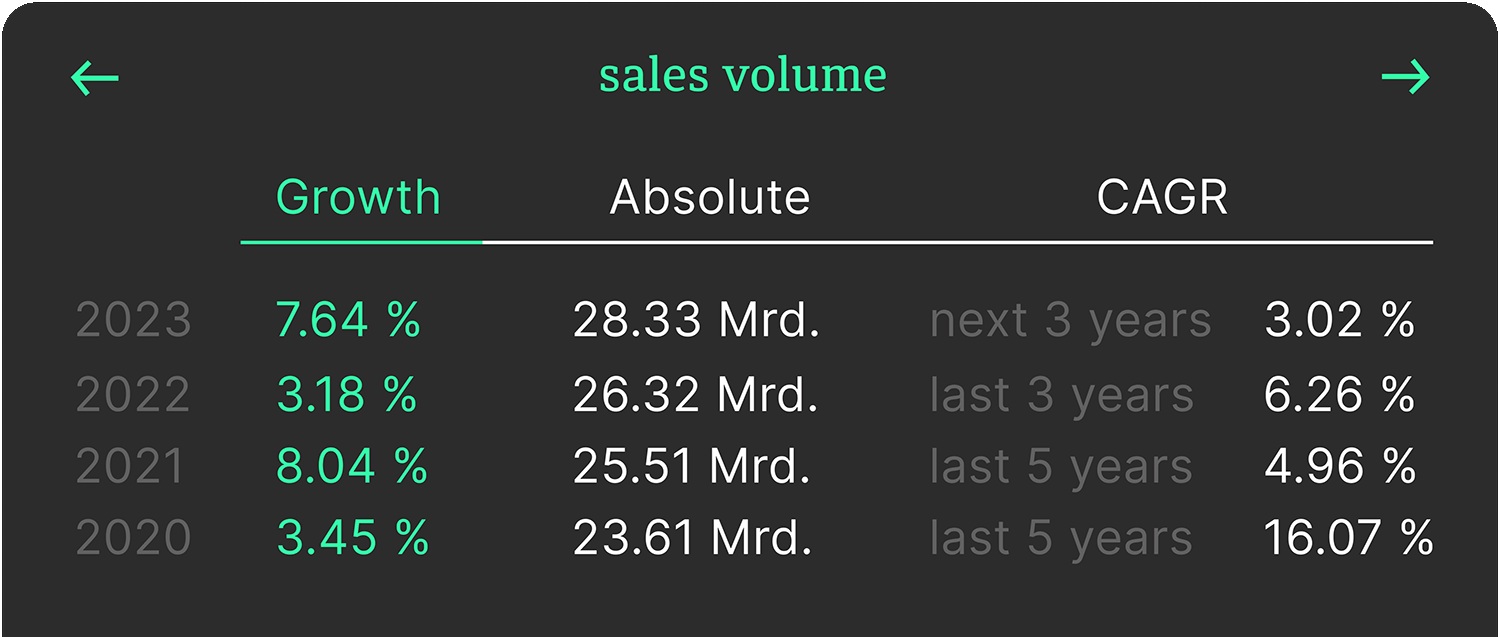Click the 16.07 % CAGR value

tap(1348, 539)
